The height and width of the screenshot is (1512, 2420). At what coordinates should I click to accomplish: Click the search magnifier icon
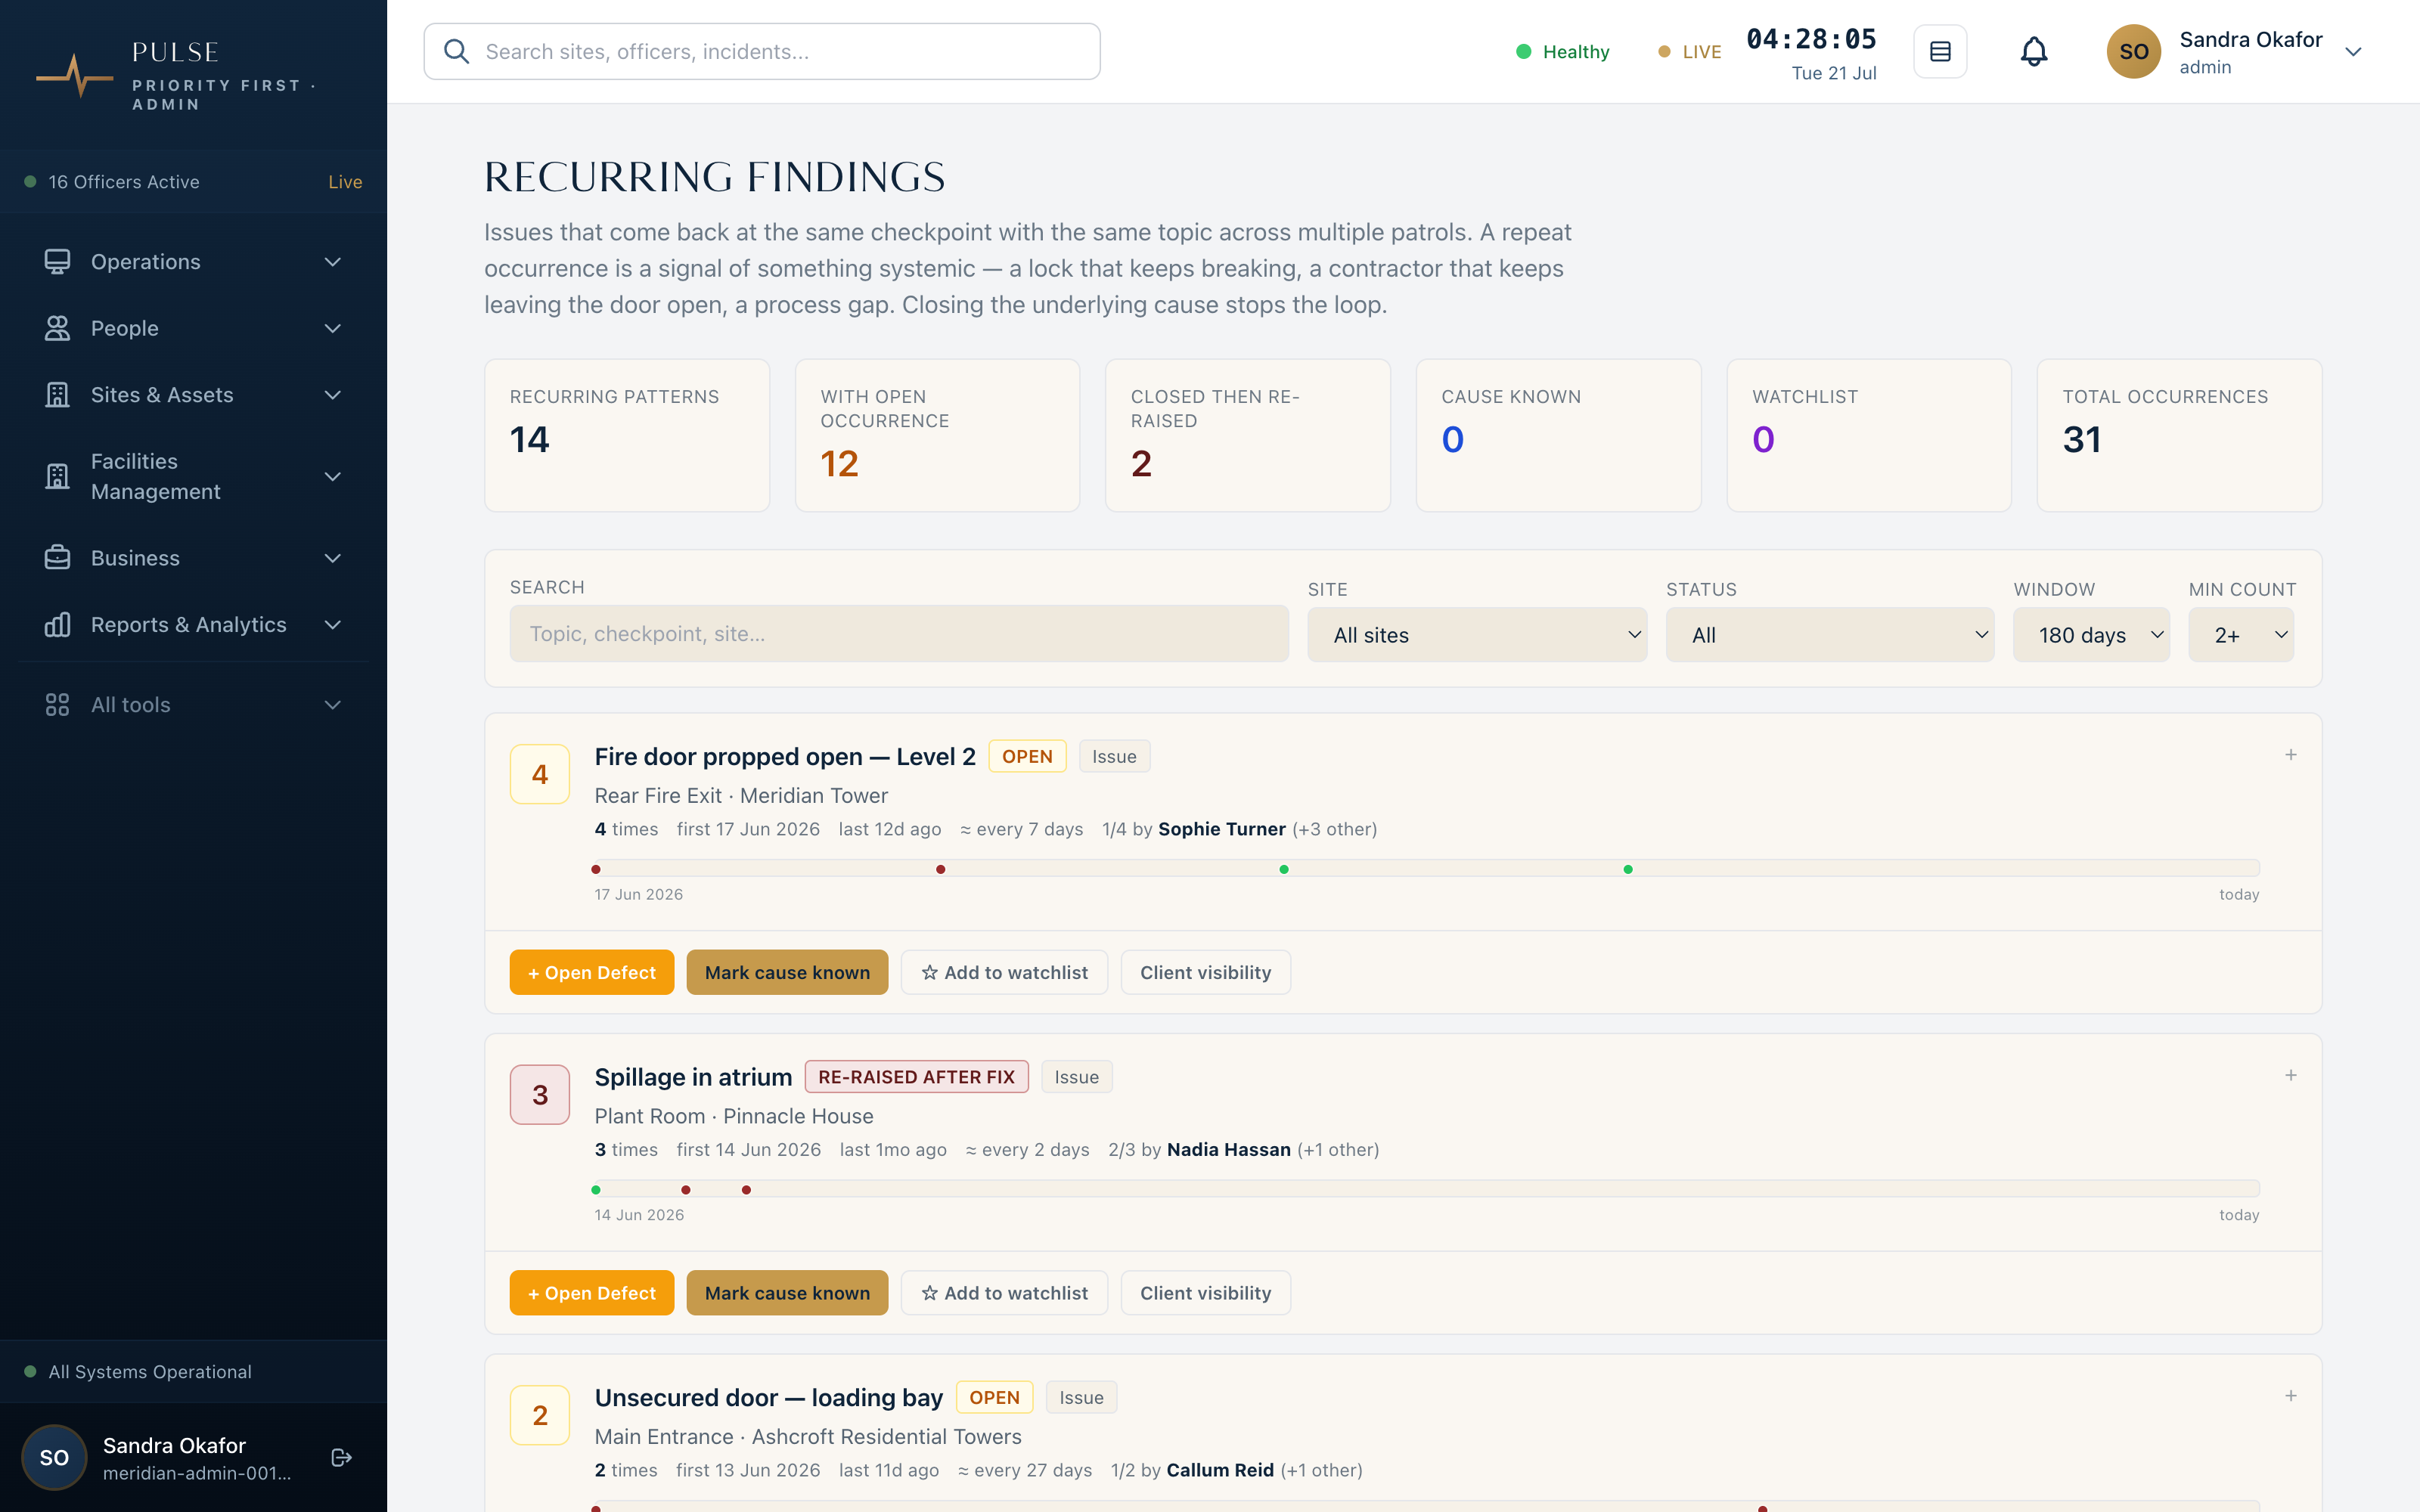[456, 51]
